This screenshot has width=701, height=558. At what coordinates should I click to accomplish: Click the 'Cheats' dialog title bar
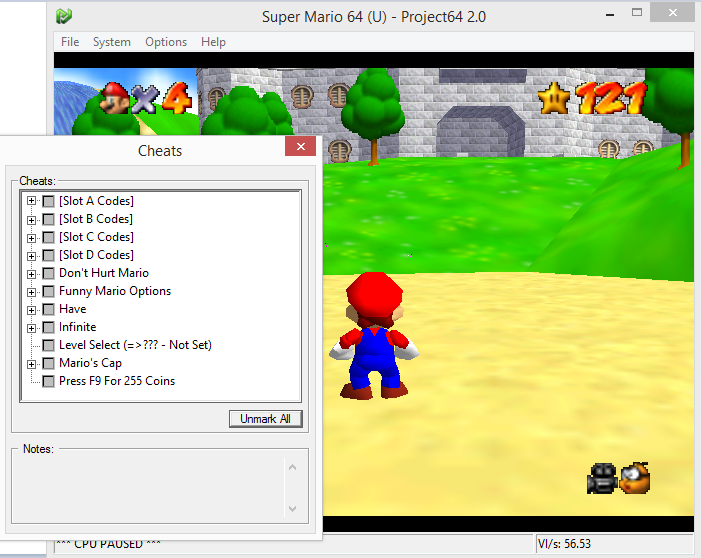coord(160,151)
